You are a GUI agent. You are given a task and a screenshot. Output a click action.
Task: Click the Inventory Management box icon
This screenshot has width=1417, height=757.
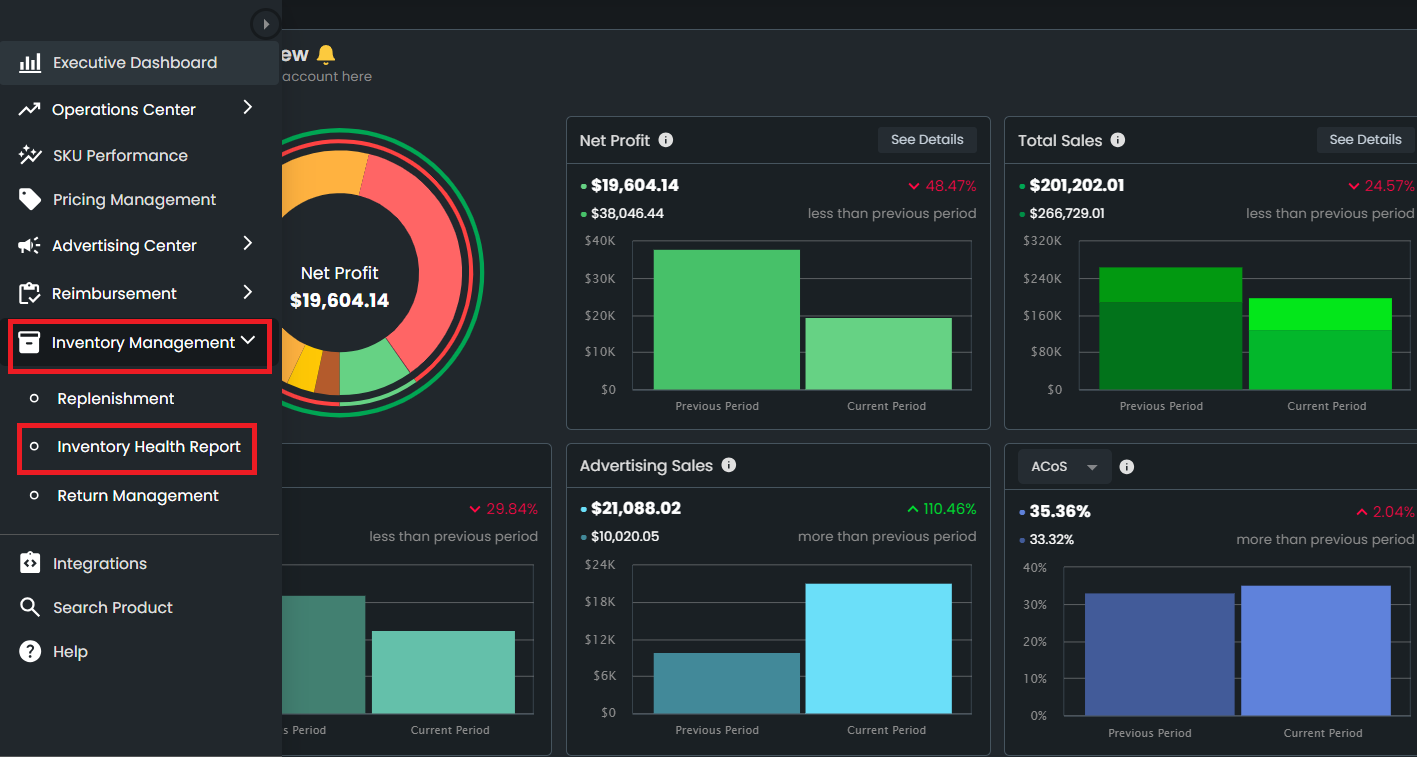tap(29, 342)
